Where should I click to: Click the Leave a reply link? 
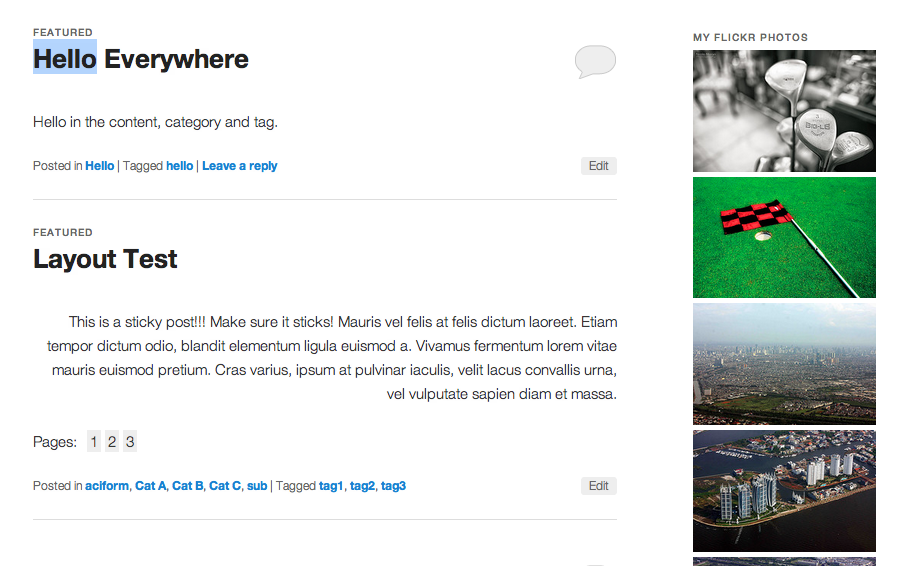240,166
